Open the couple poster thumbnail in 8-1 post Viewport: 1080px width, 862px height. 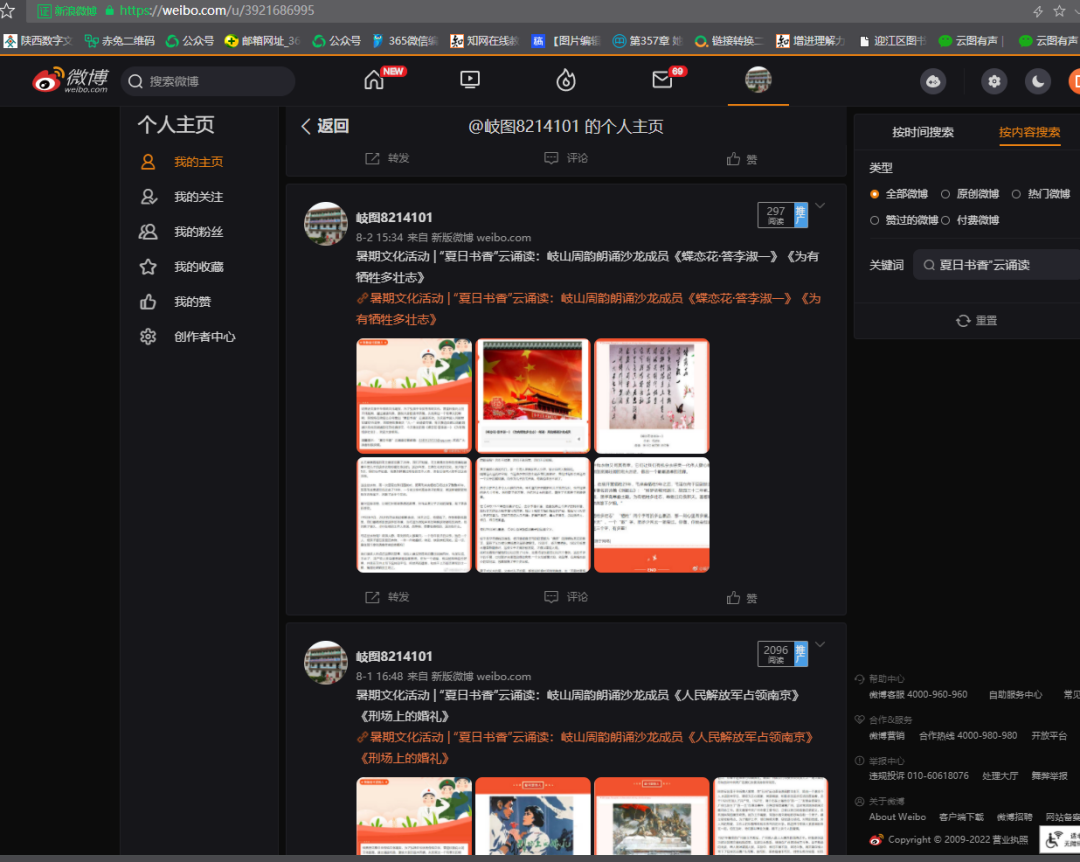click(532, 817)
